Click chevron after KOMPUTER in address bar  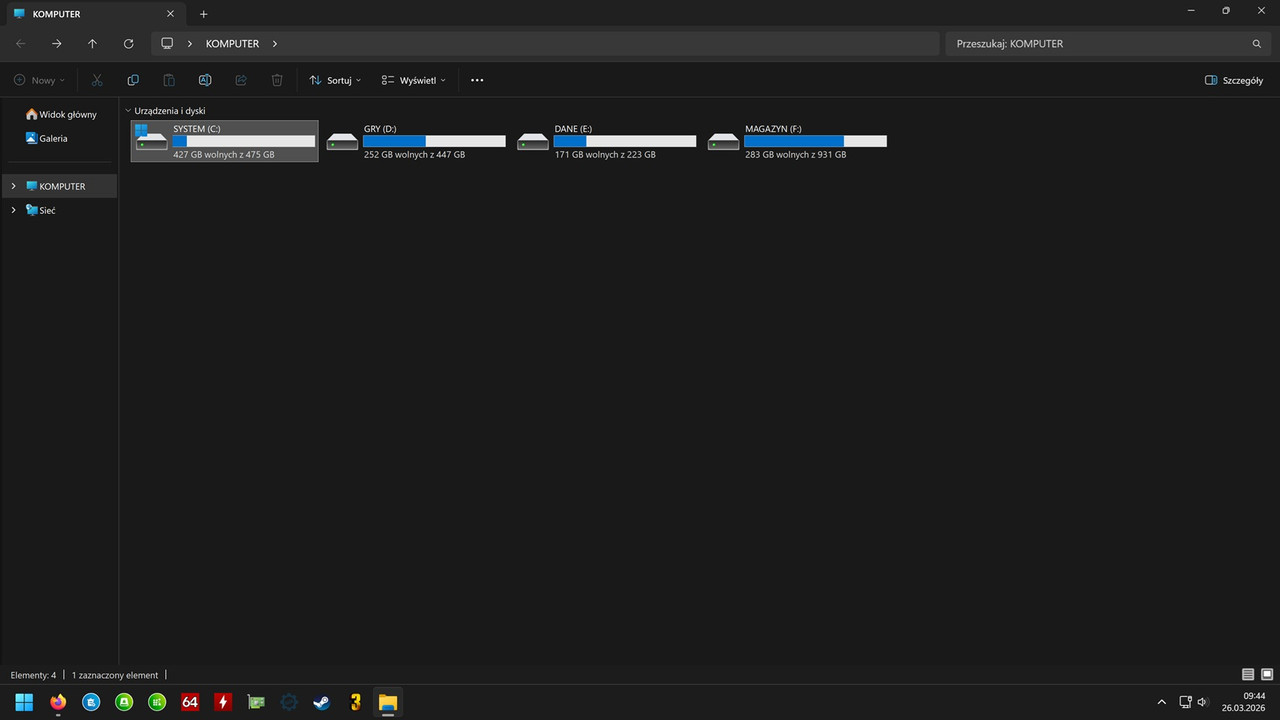[275, 44]
